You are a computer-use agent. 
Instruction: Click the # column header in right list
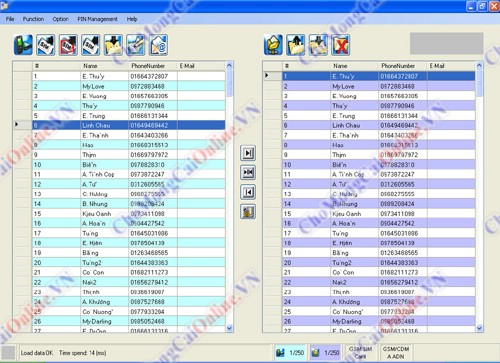pyautogui.click(x=306, y=66)
